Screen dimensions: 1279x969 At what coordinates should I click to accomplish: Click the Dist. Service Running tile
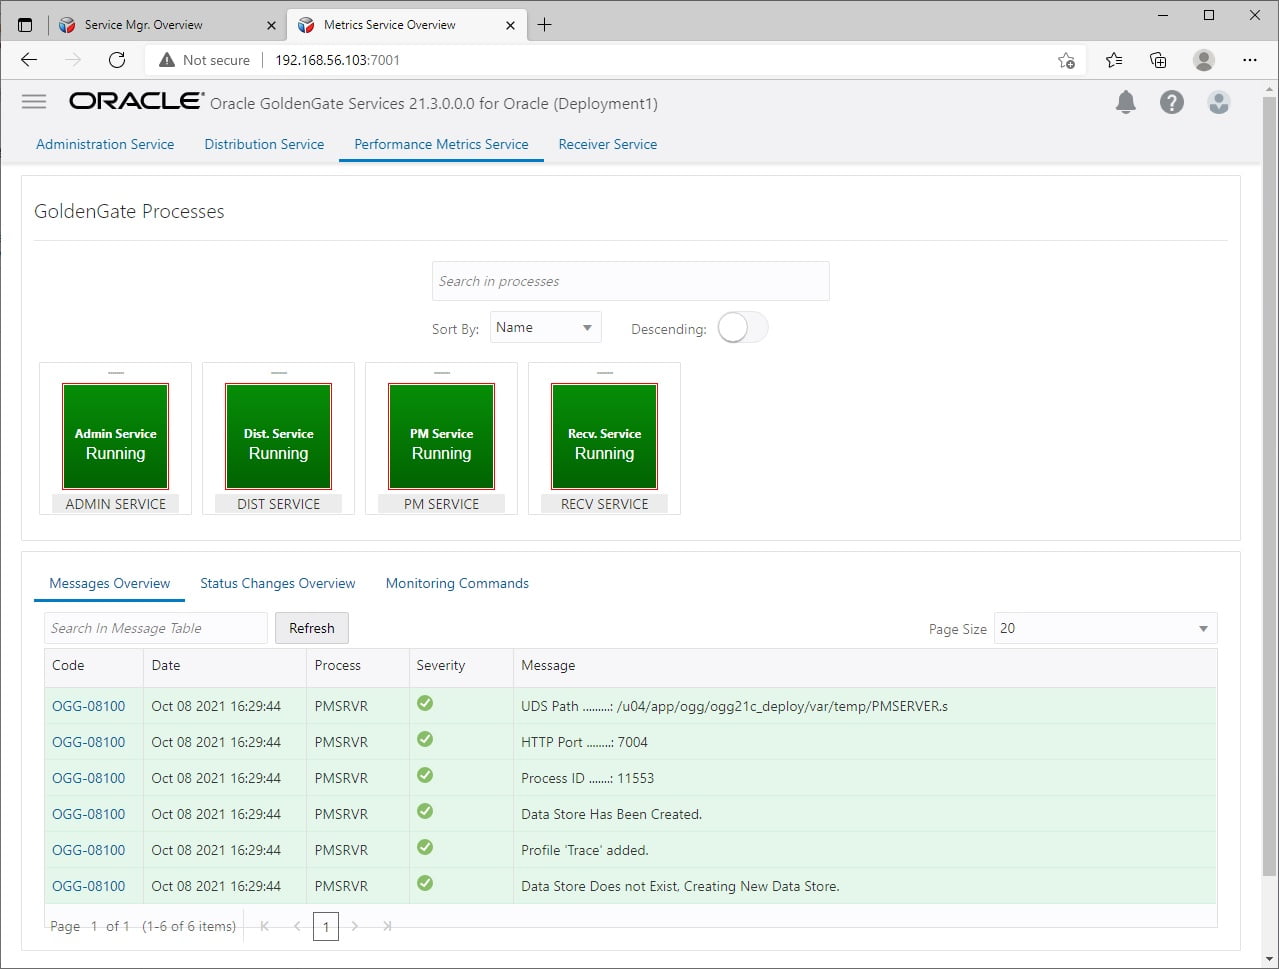pyautogui.click(x=279, y=436)
